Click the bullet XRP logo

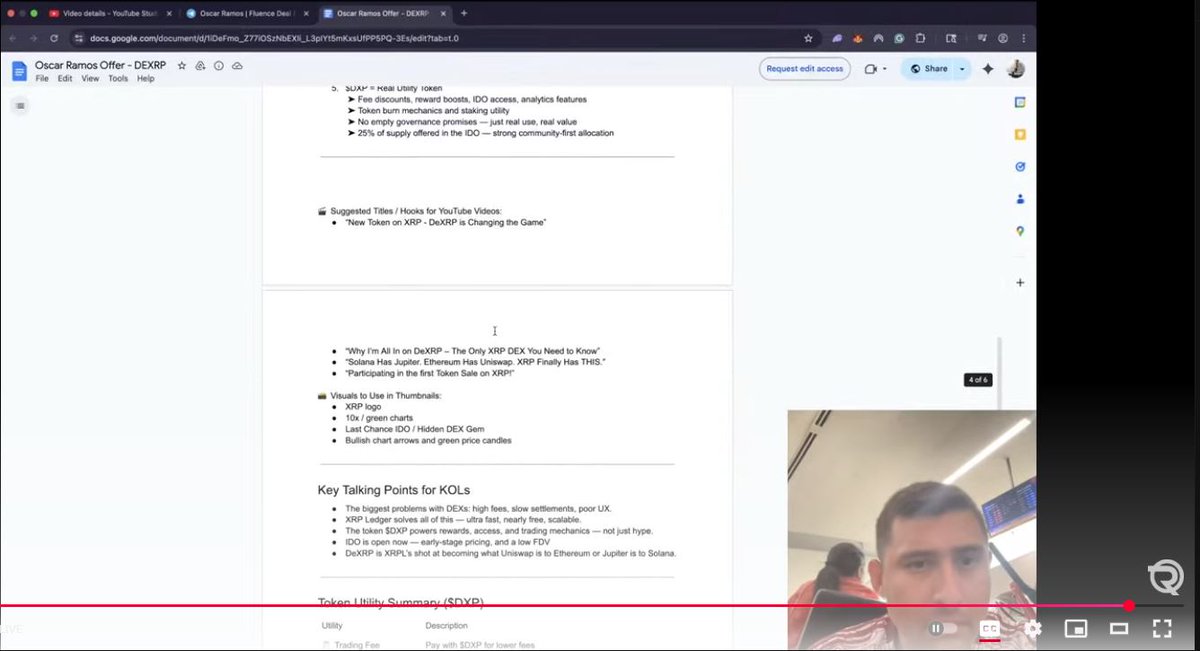pos(363,407)
